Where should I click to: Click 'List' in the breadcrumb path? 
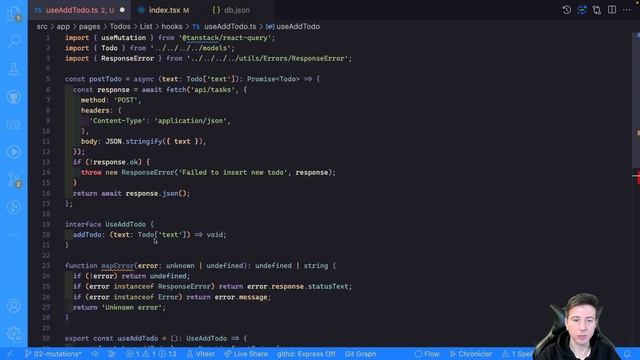click(x=146, y=27)
